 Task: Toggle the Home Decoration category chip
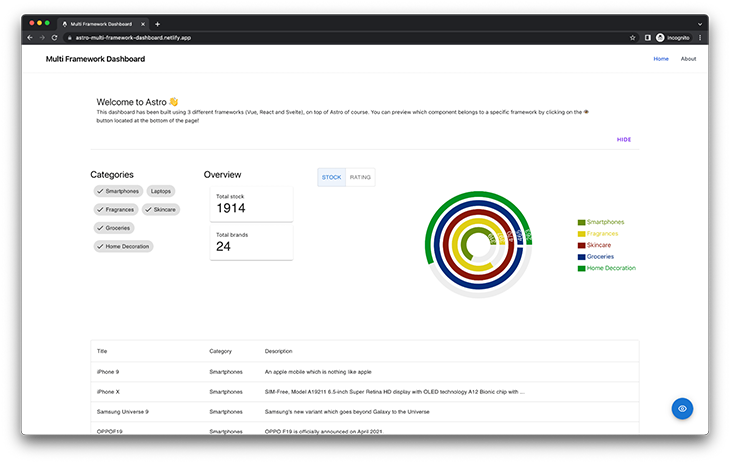click(124, 246)
